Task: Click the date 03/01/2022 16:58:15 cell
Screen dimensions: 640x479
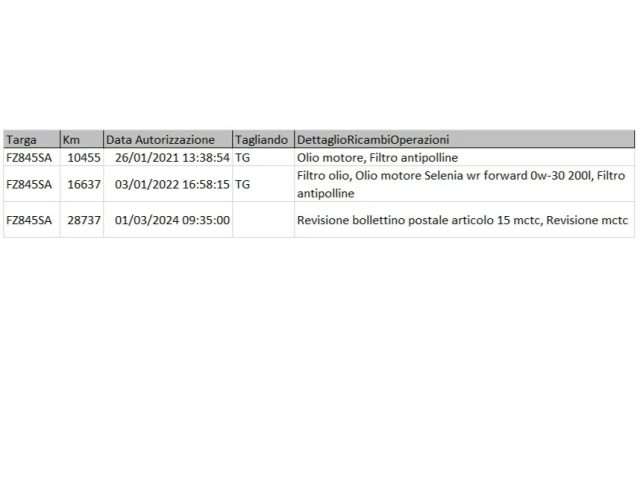Action: (x=168, y=184)
